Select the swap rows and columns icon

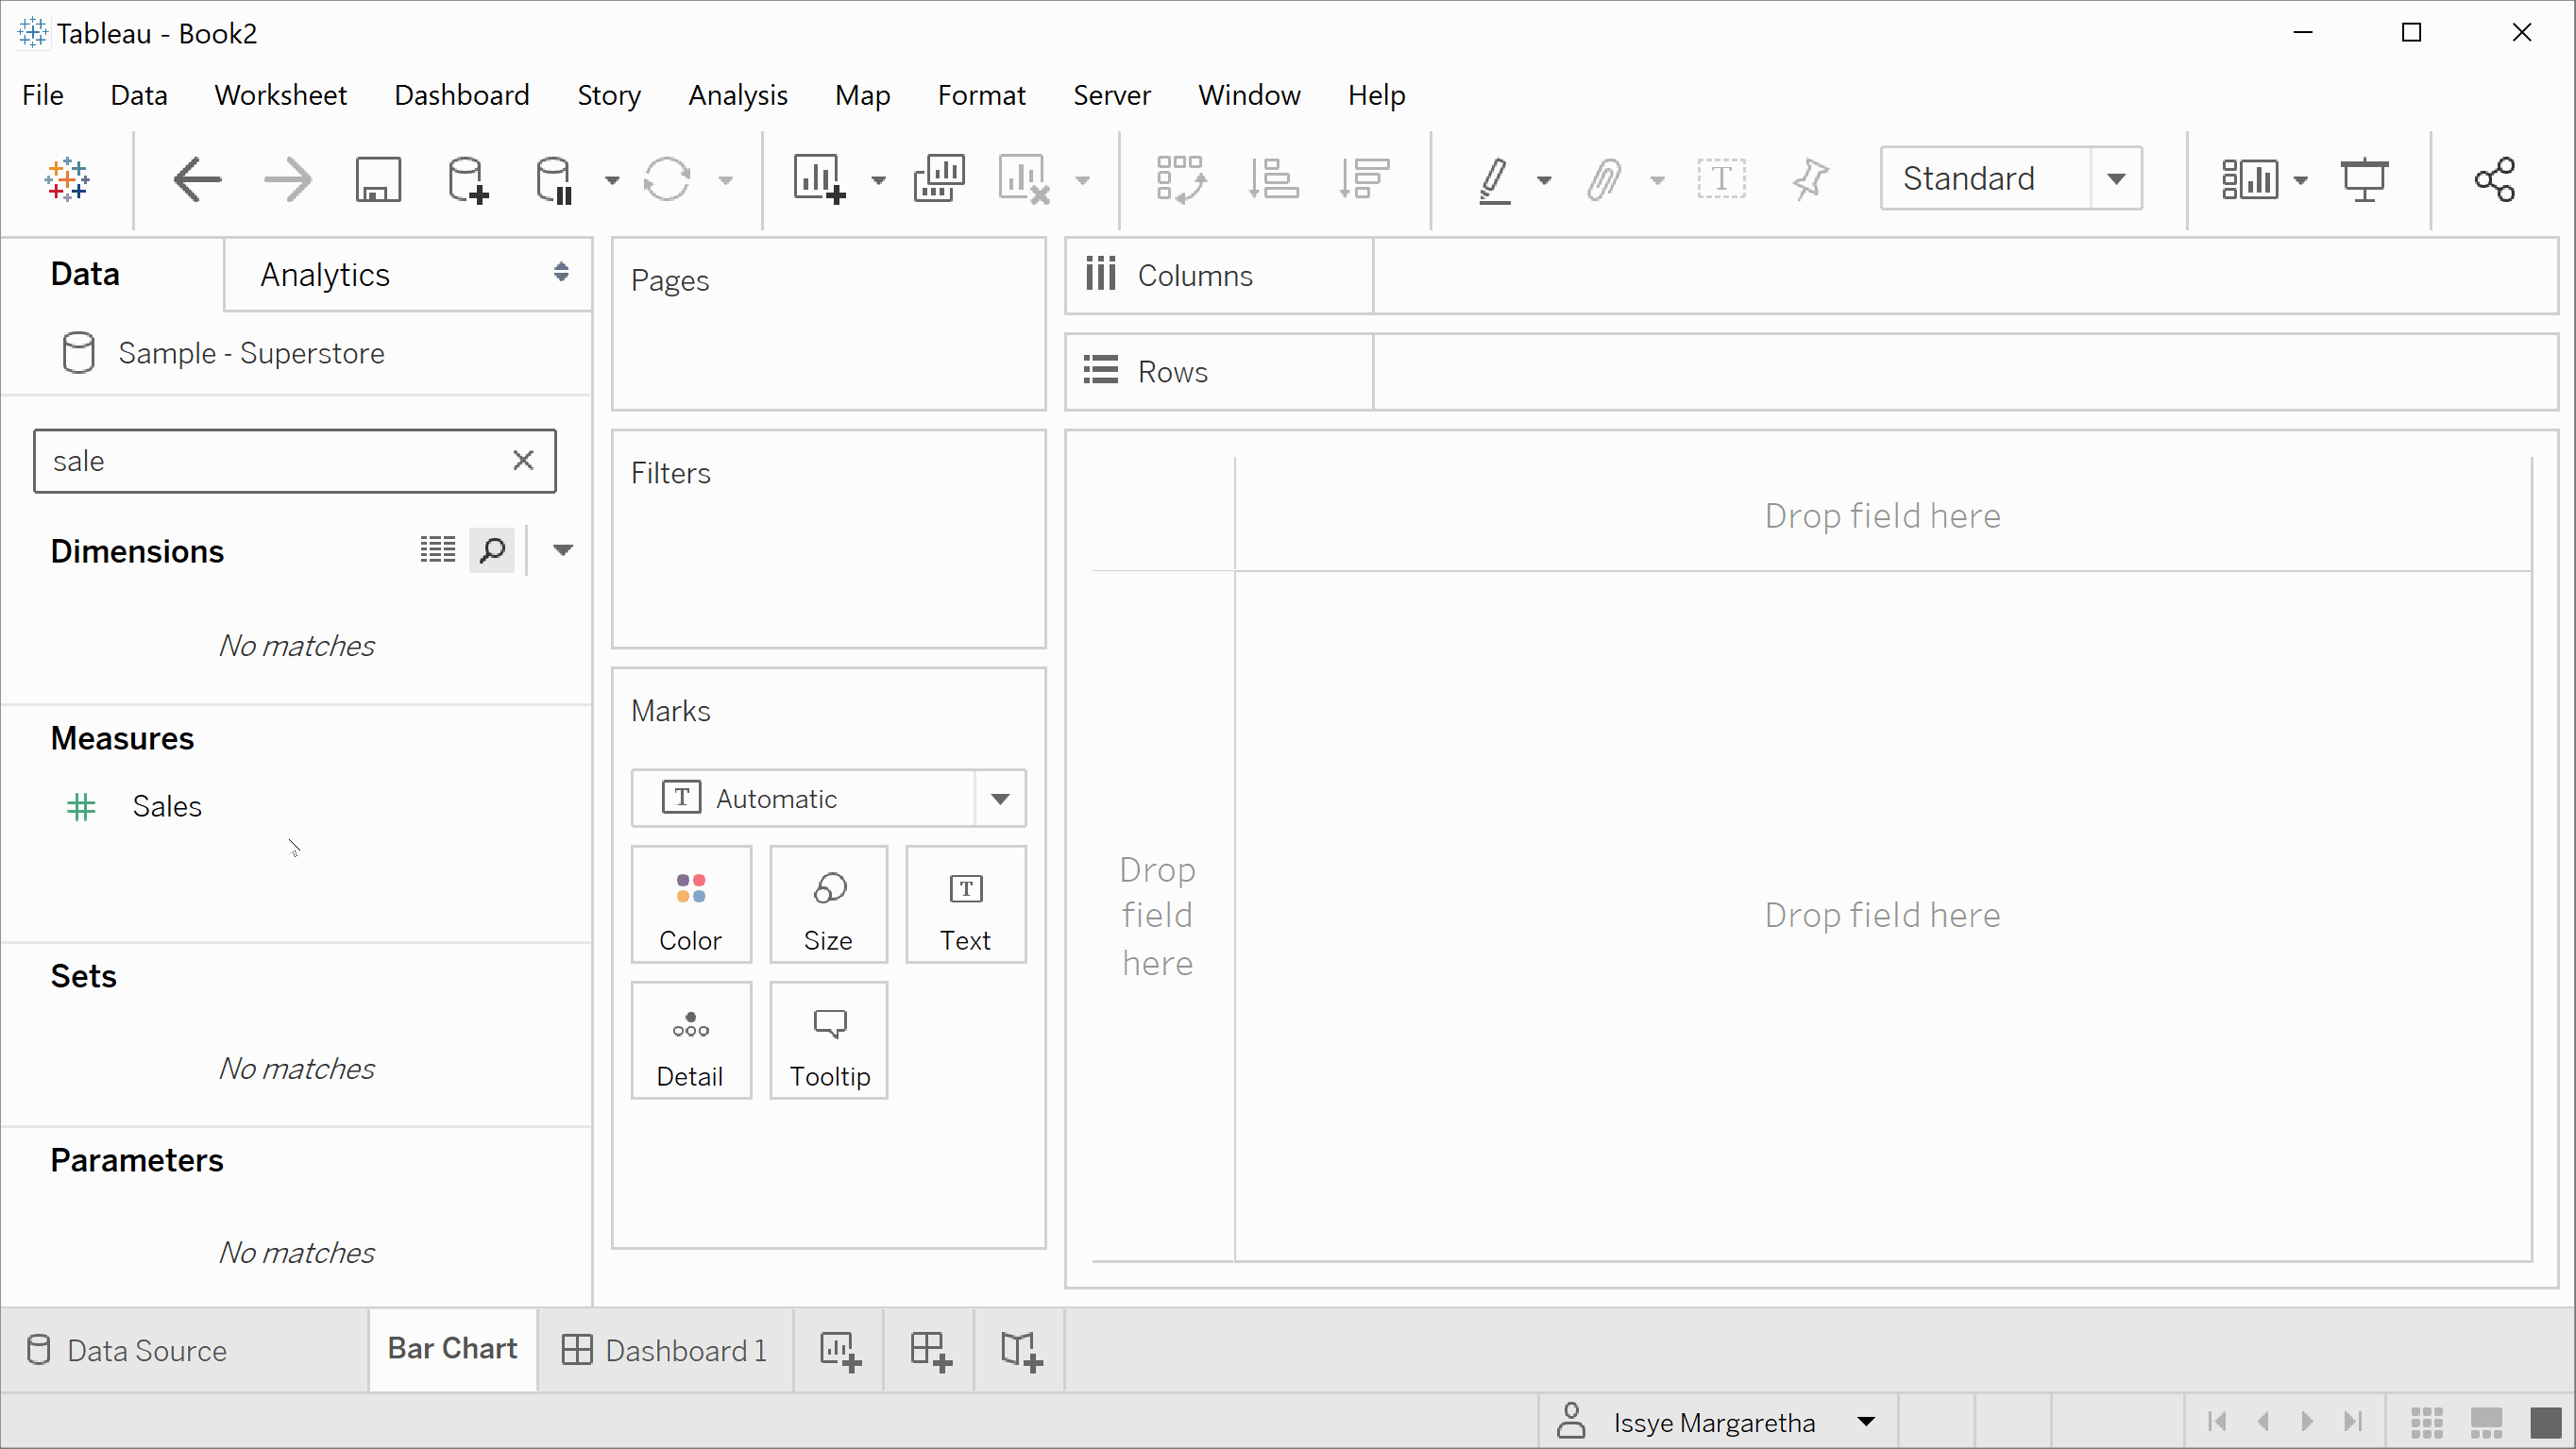point(1180,178)
